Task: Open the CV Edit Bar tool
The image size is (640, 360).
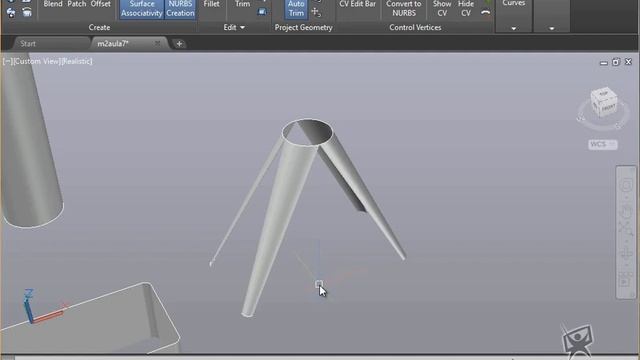Action: [358, 4]
